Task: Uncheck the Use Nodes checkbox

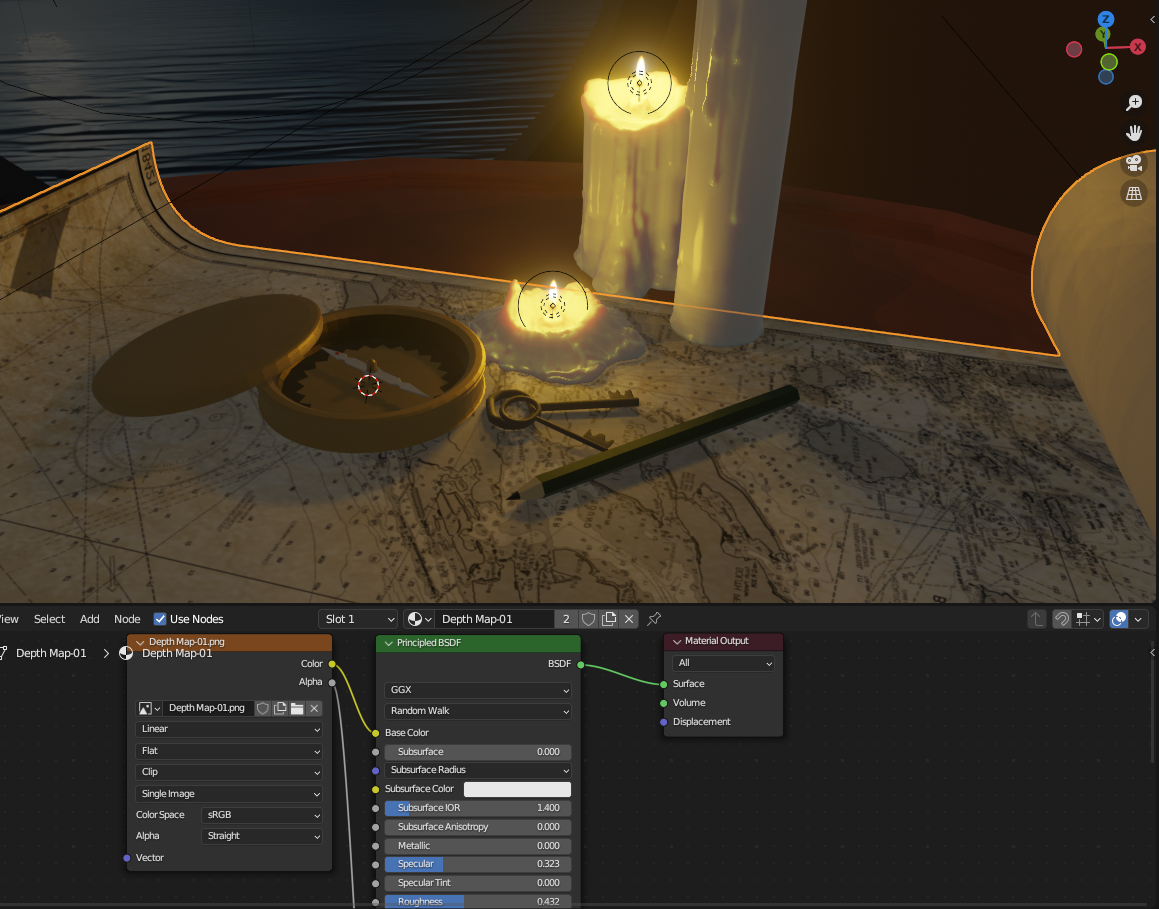Action: [x=160, y=619]
